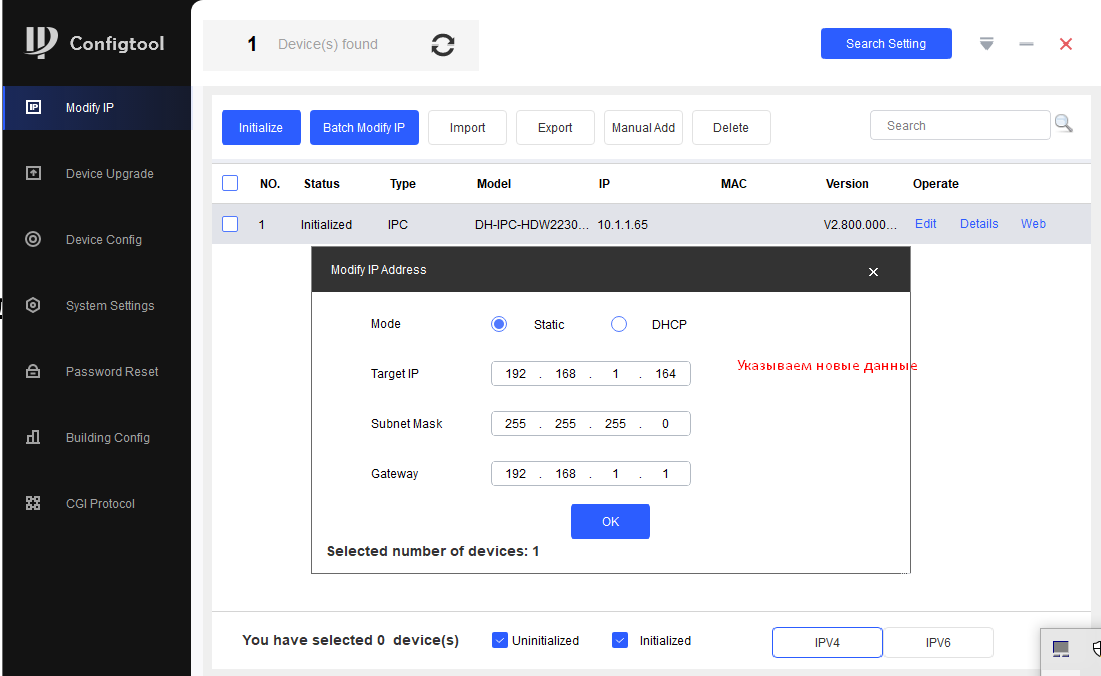Switch to the IPV4 tab

[x=827, y=642]
